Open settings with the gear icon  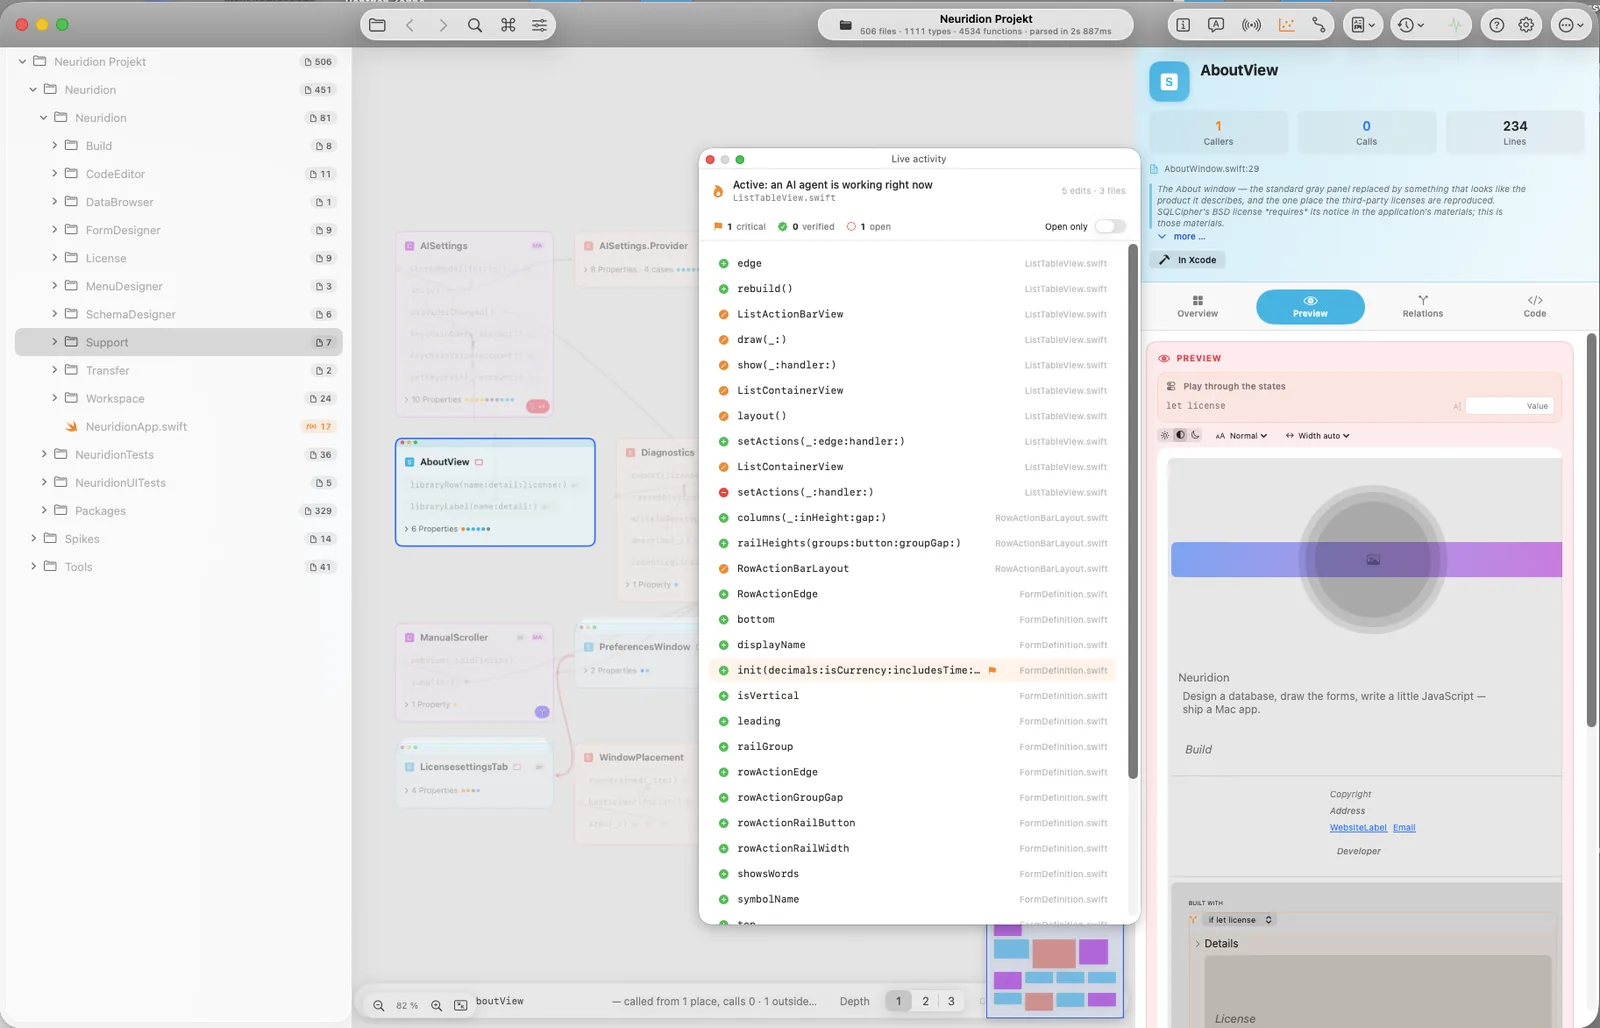coord(1526,25)
